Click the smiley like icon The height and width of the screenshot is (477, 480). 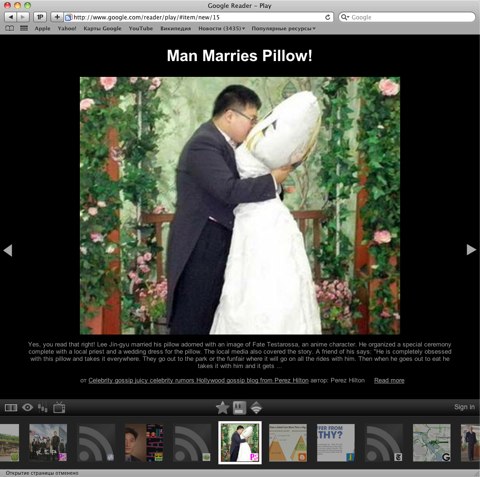239,407
